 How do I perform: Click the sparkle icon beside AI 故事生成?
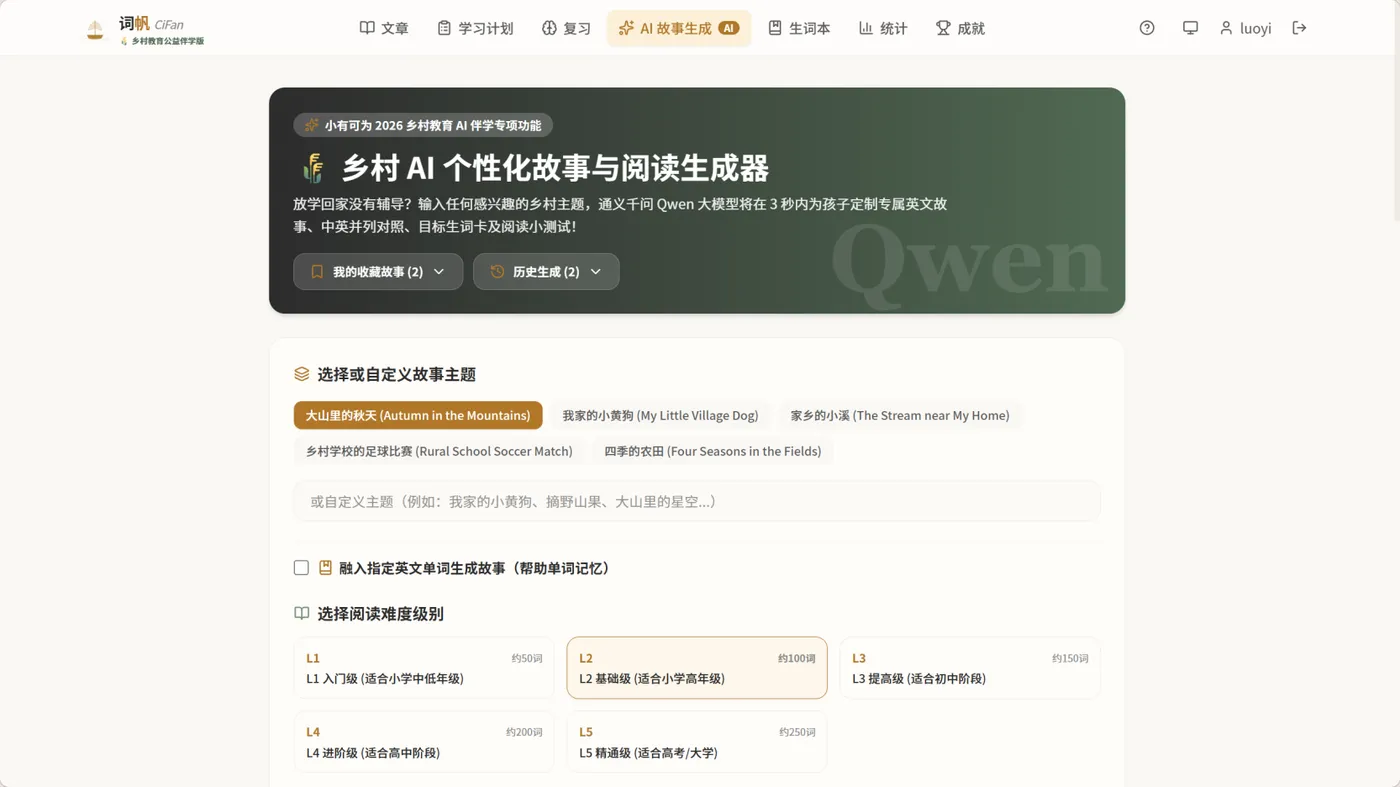[x=626, y=28]
